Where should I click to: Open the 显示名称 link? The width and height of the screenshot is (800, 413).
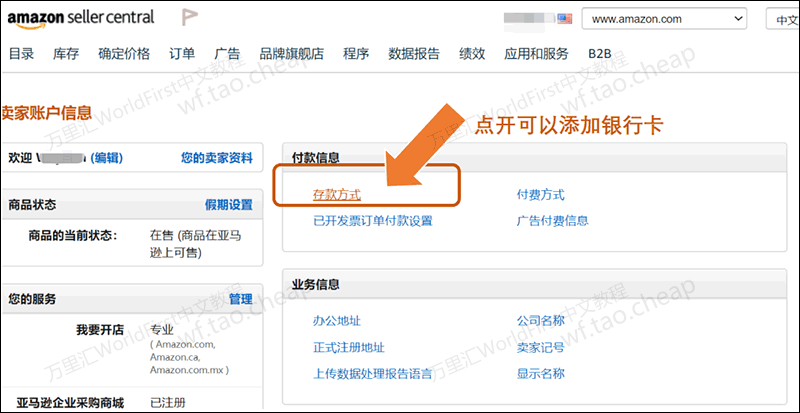point(541,374)
